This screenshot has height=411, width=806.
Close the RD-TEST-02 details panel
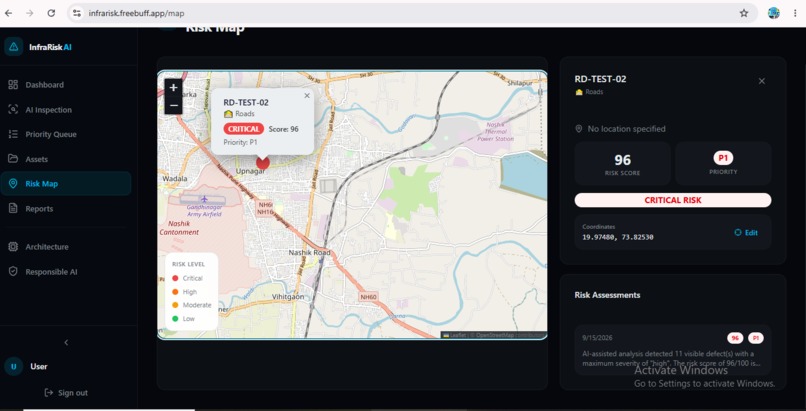tap(762, 81)
